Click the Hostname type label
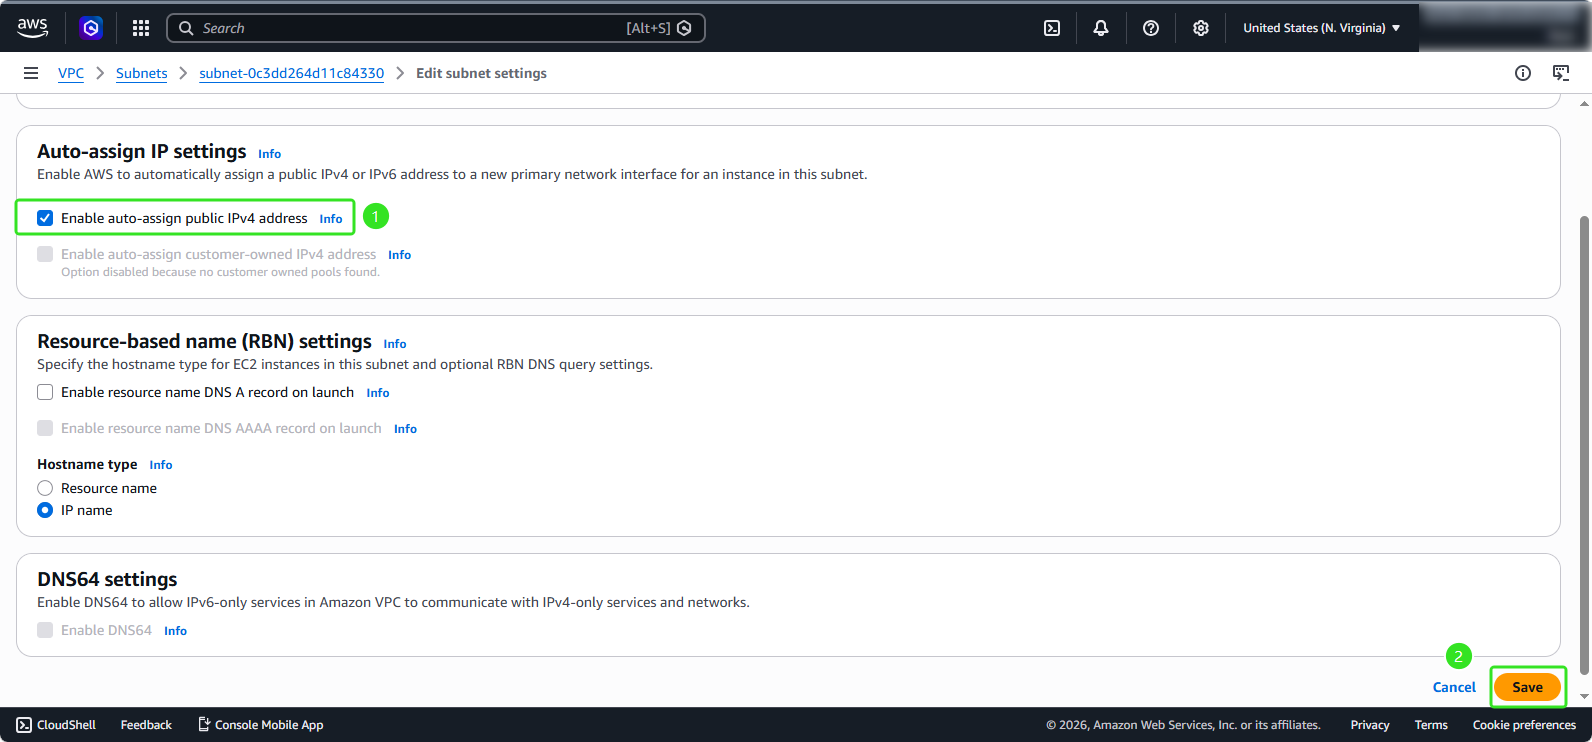 [87, 464]
